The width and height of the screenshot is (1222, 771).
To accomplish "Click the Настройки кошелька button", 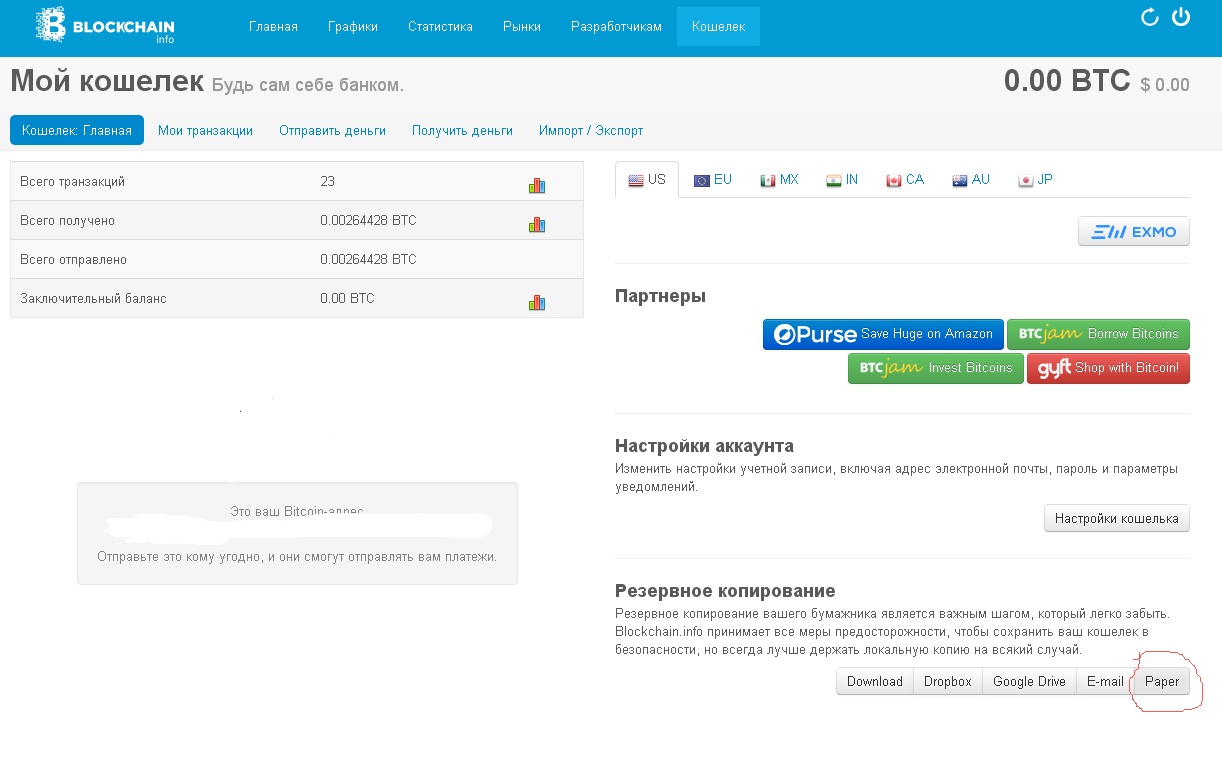I will (1116, 518).
